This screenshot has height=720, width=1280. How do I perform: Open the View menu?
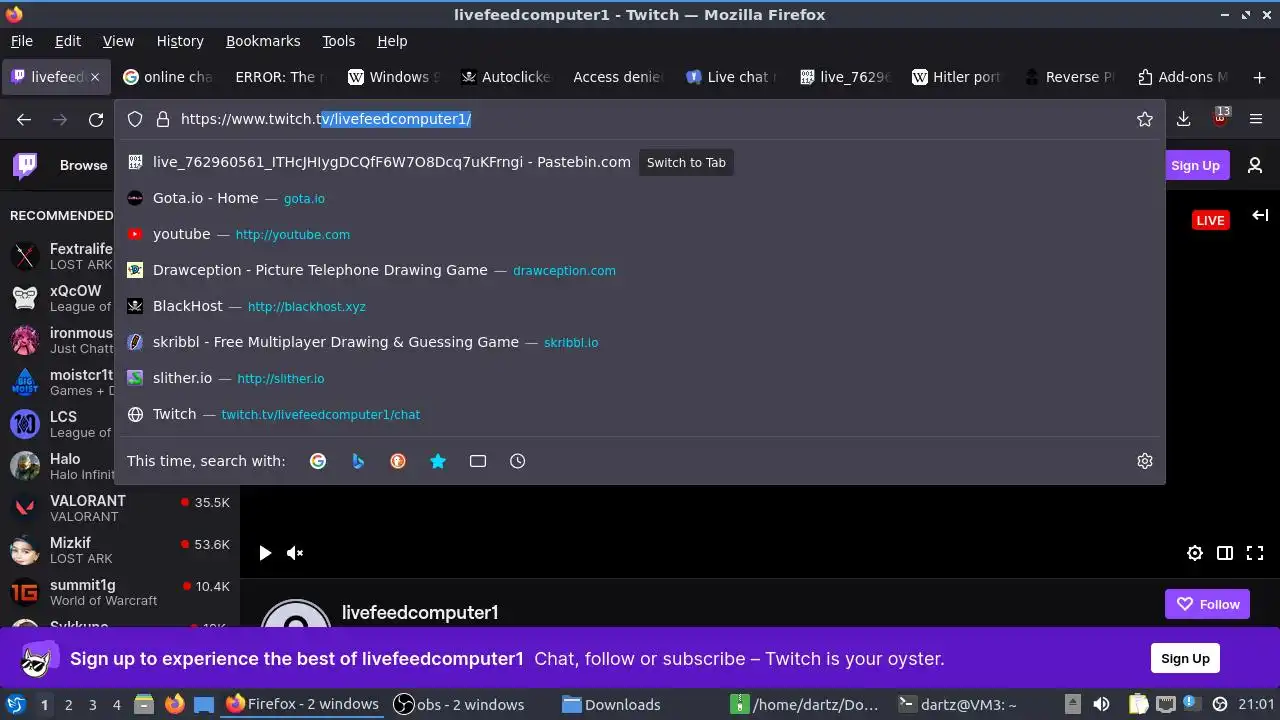[x=118, y=41]
